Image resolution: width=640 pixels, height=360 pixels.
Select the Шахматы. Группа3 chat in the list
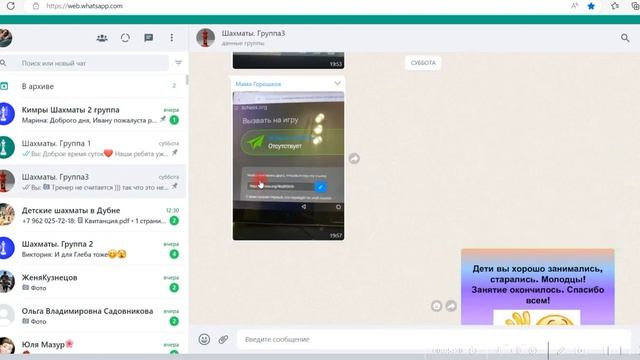pos(93,181)
